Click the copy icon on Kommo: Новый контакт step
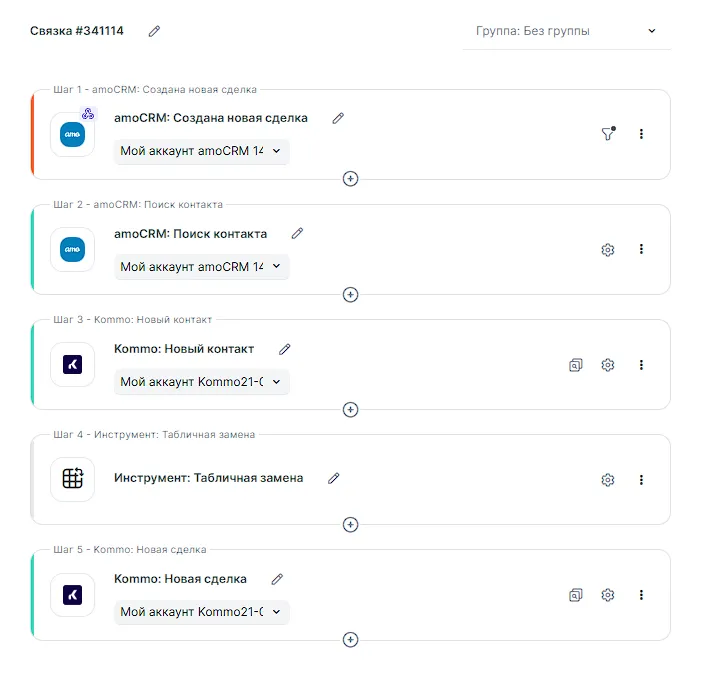725x685 pixels. click(x=575, y=365)
